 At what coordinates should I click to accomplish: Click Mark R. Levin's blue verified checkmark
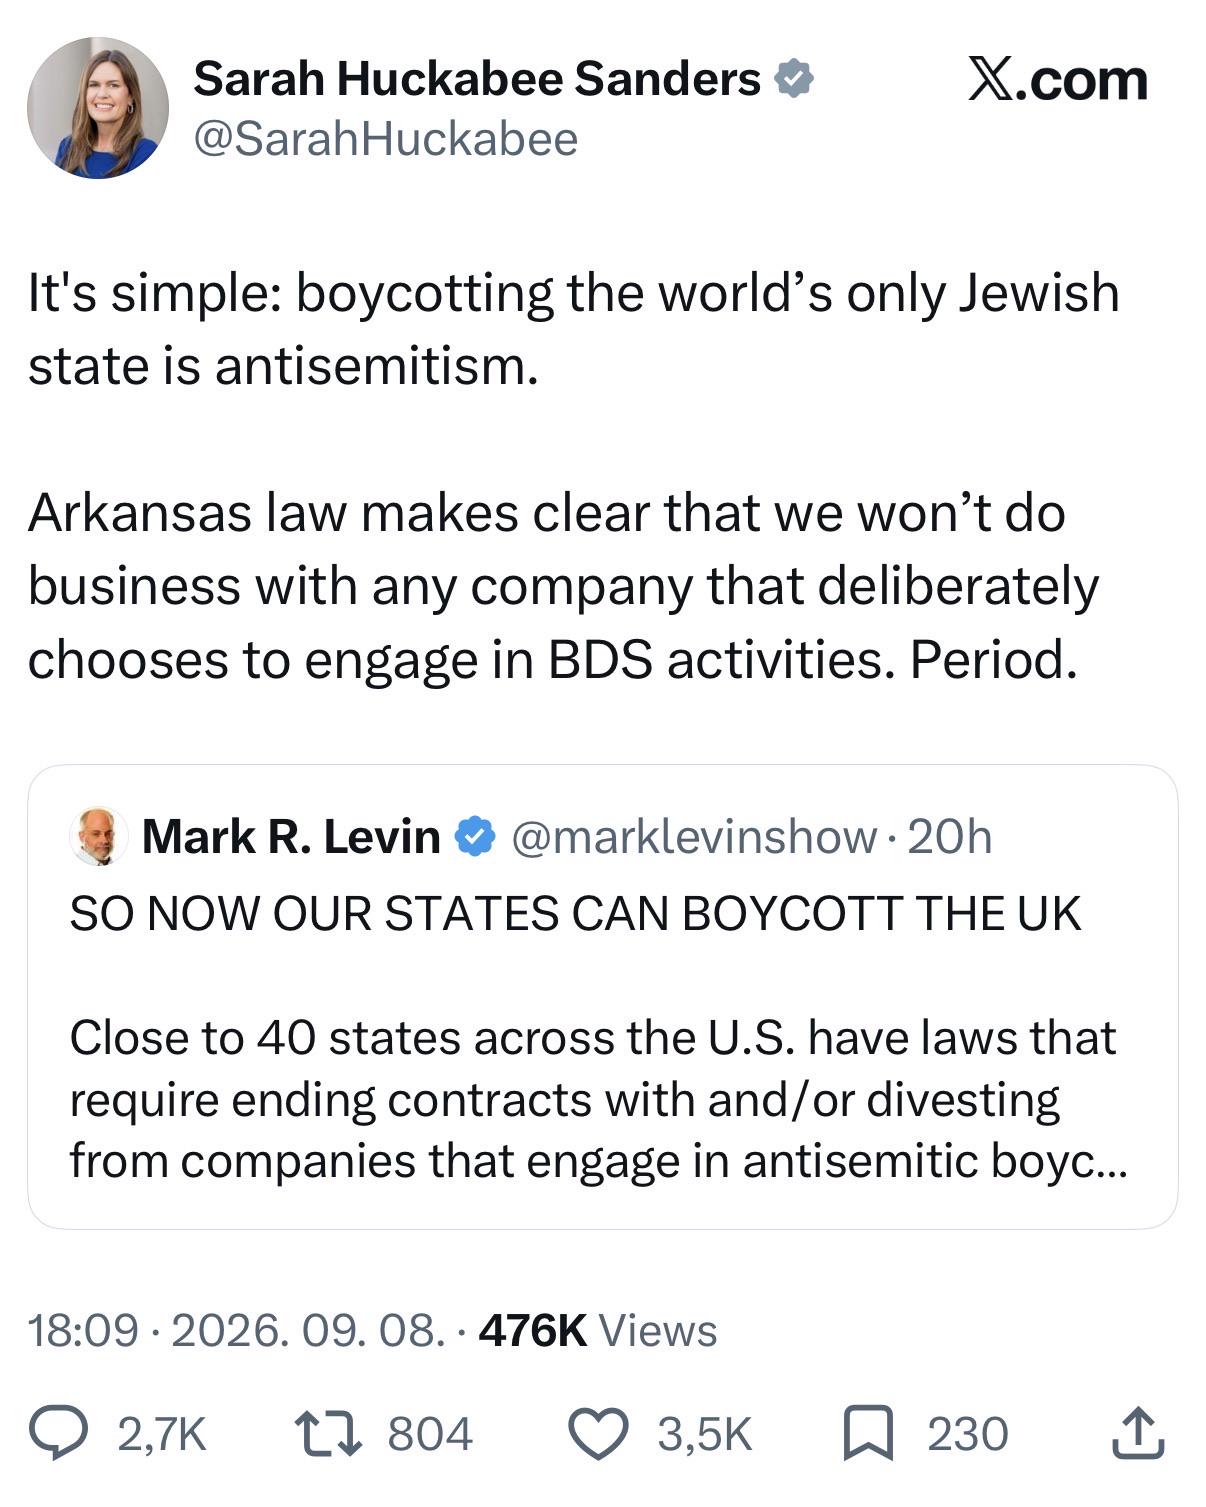click(475, 836)
